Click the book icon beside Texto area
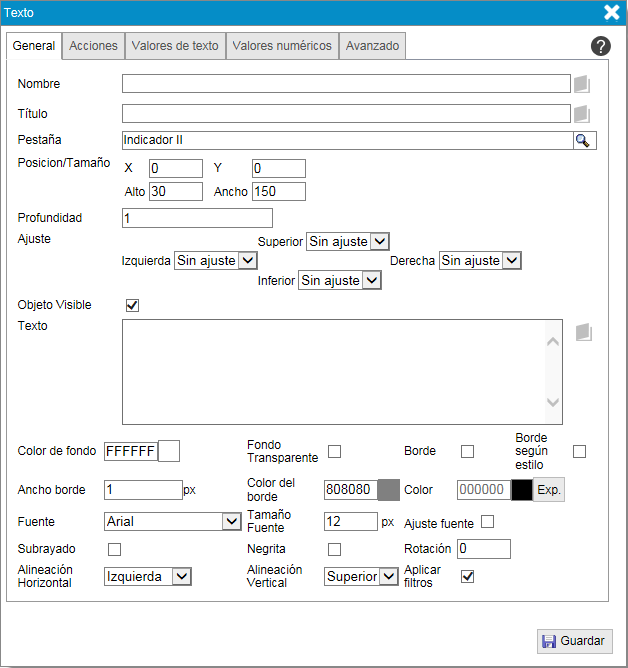The image size is (628, 668). click(585, 332)
